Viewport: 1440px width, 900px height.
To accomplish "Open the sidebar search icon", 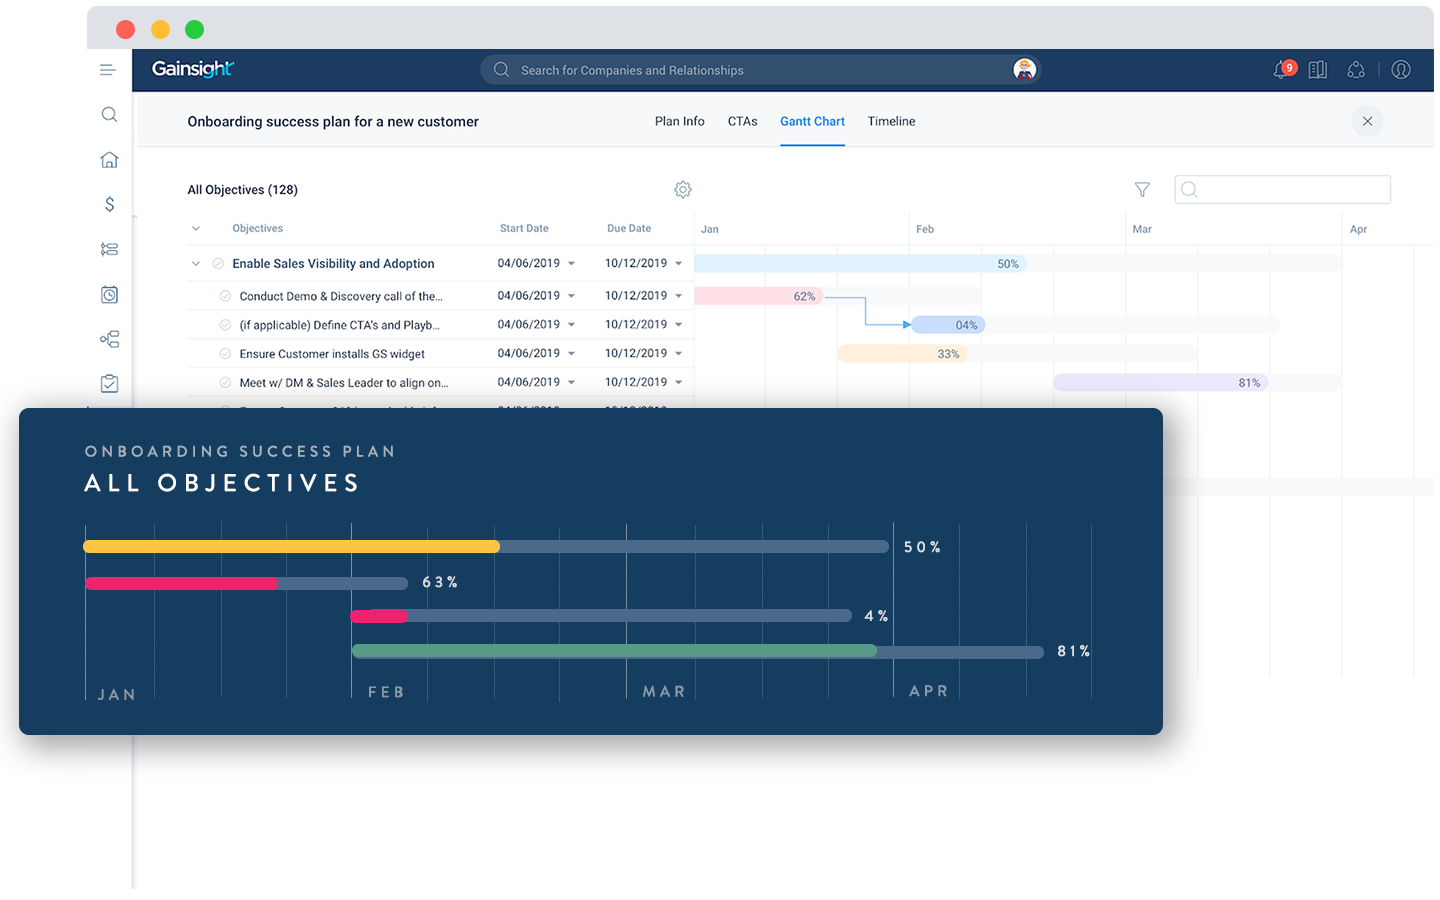I will (x=110, y=115).
